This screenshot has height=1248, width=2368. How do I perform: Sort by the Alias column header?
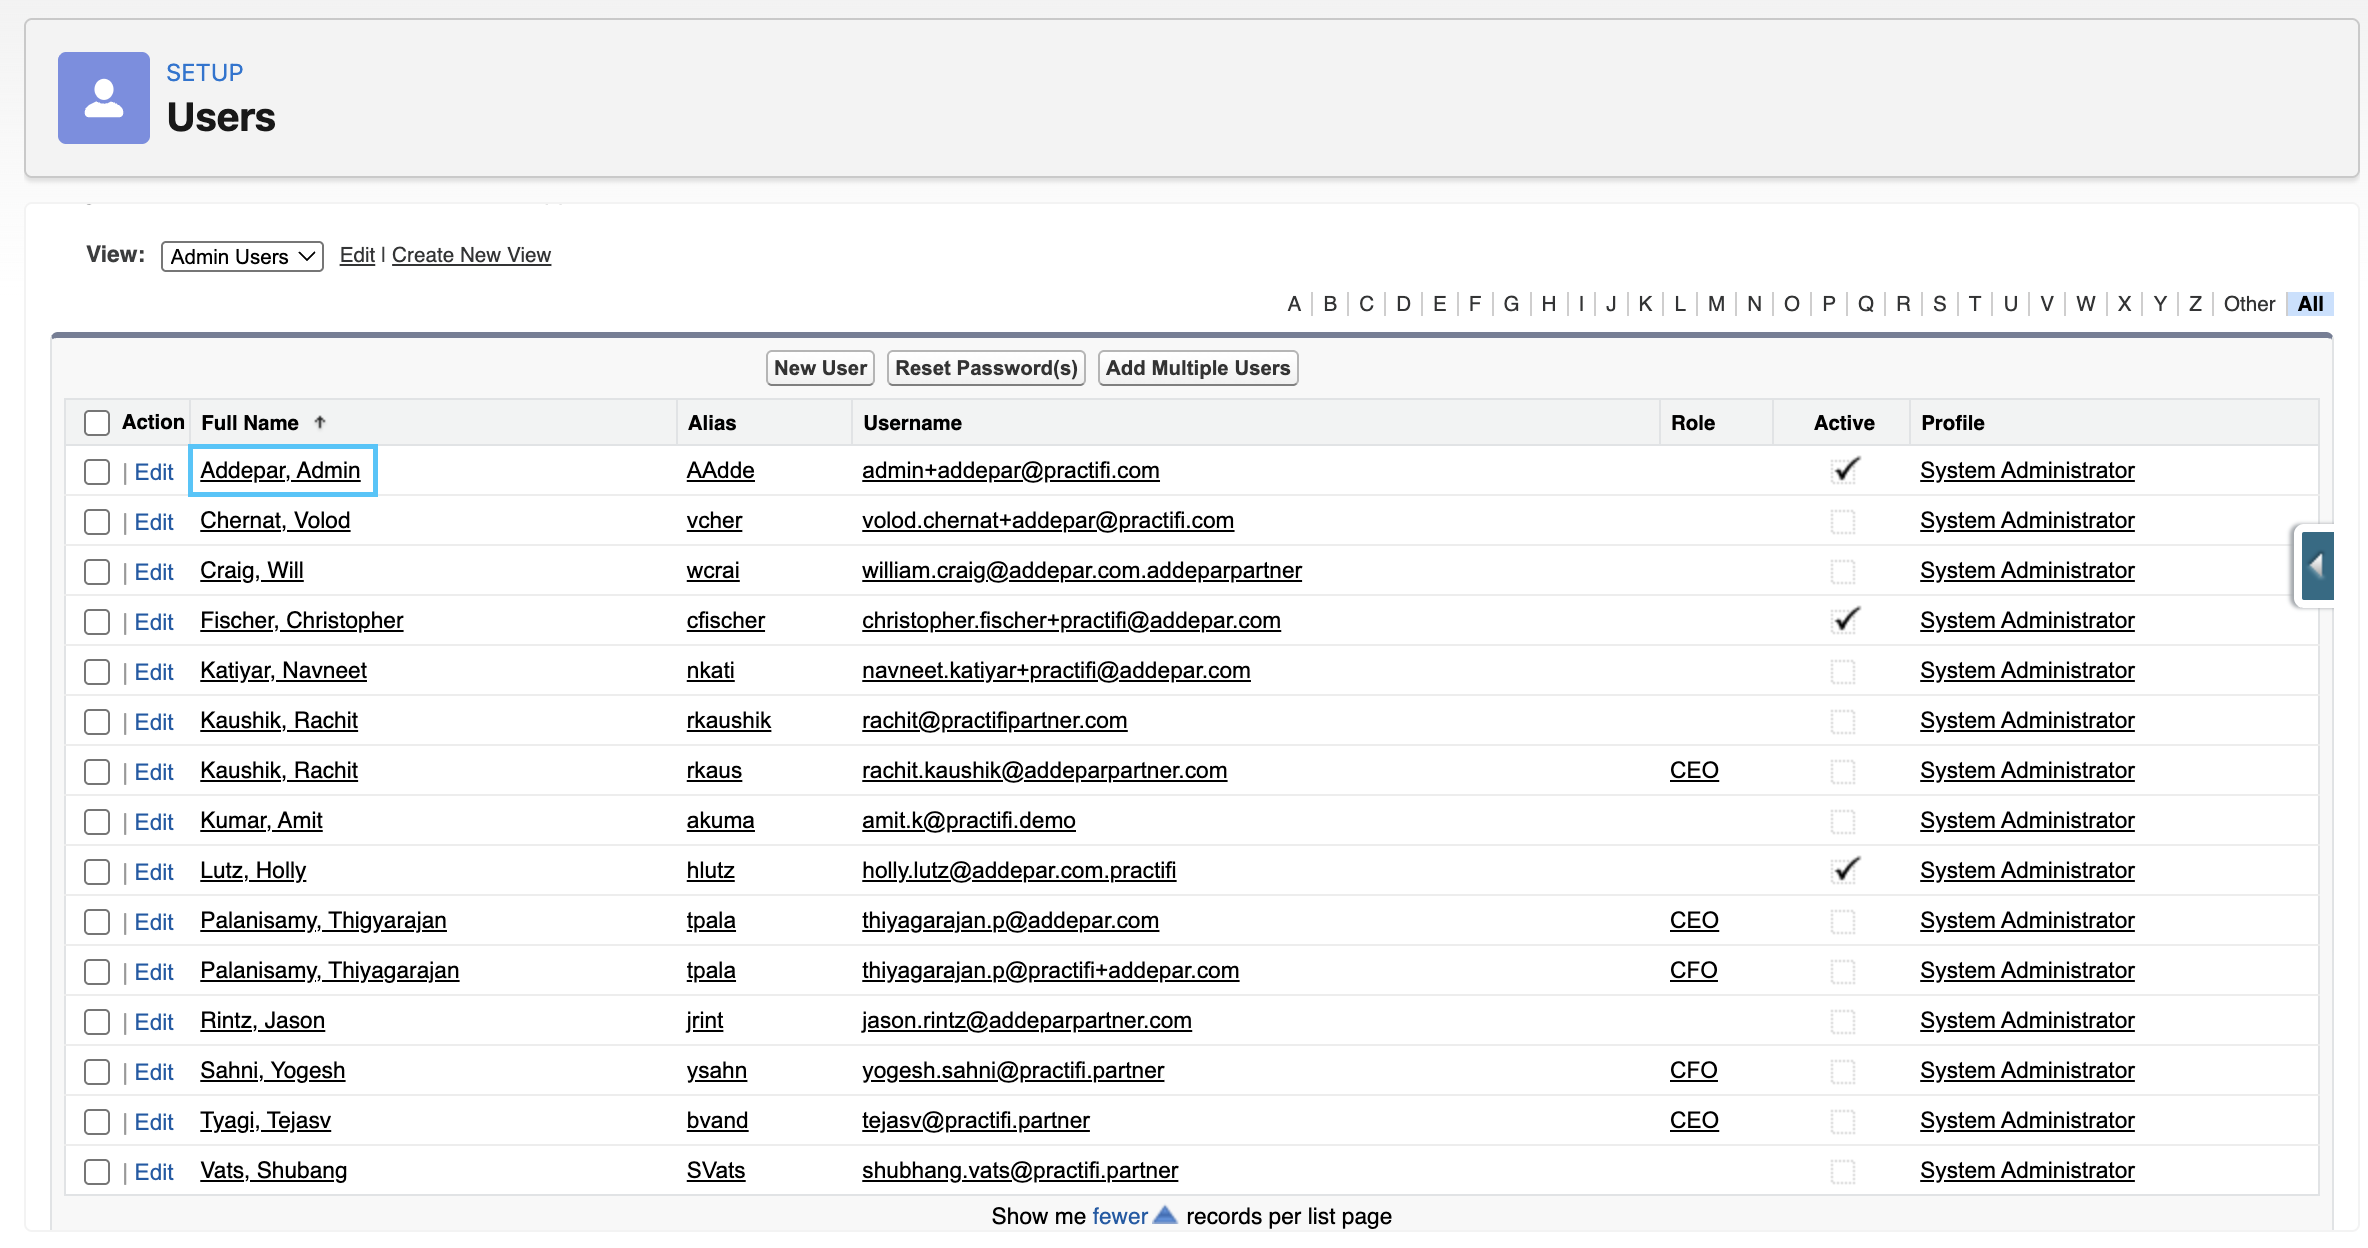(712, 423)
